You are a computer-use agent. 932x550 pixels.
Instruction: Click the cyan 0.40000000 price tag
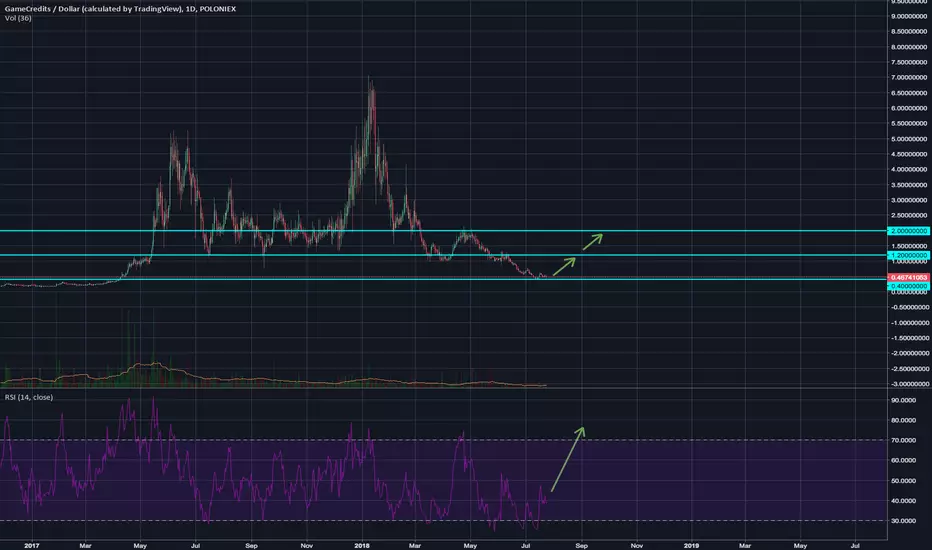pos(909,286)
